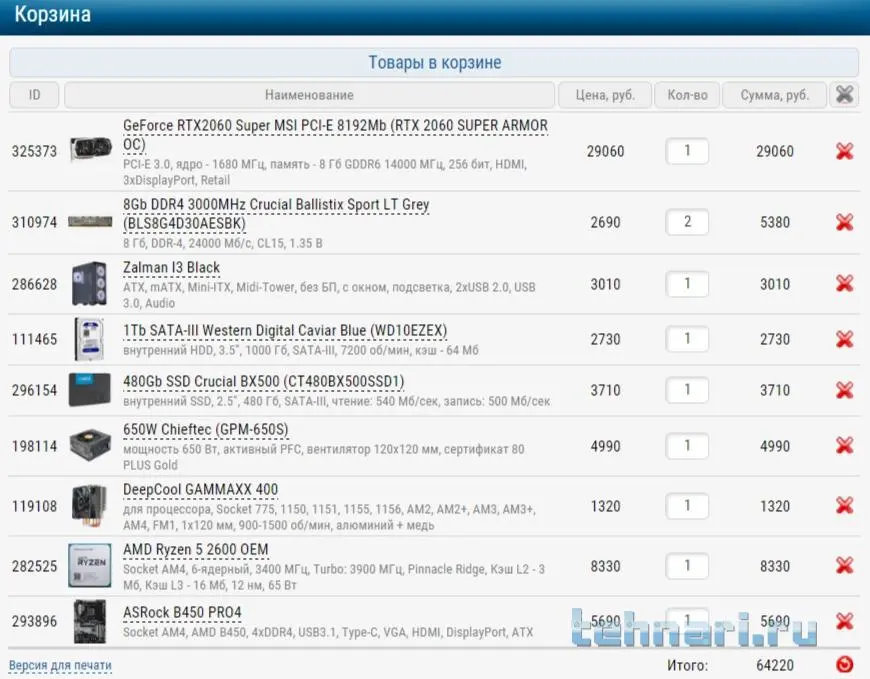
Task: Click the product ID 293896
Action: pos(34,621)
